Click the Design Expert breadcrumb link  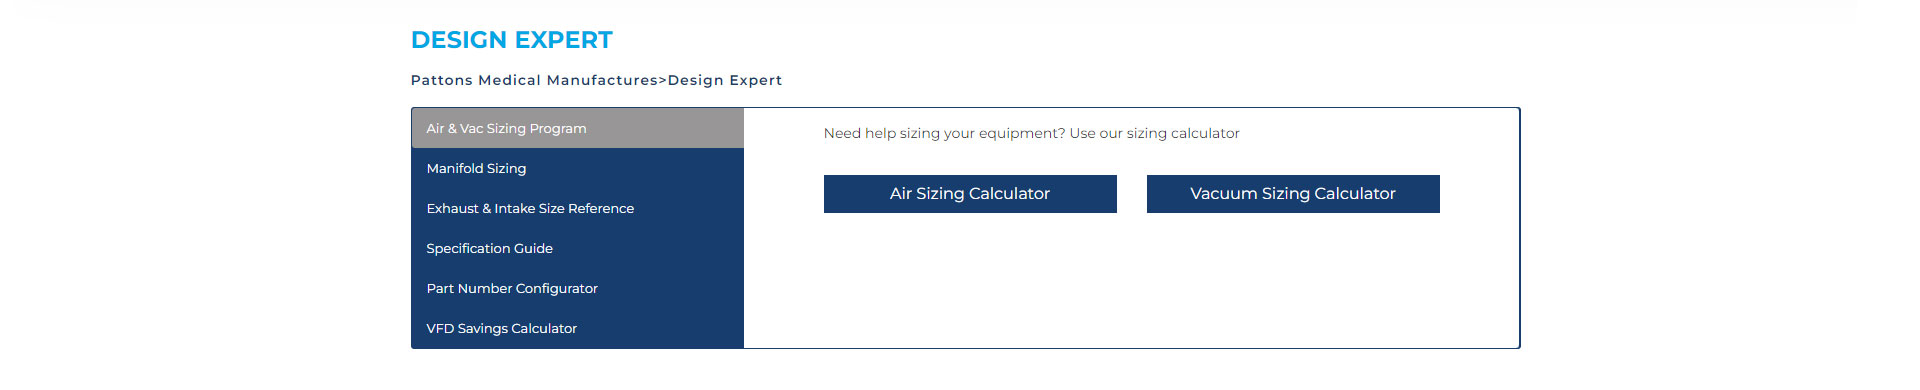click(725, 80)
